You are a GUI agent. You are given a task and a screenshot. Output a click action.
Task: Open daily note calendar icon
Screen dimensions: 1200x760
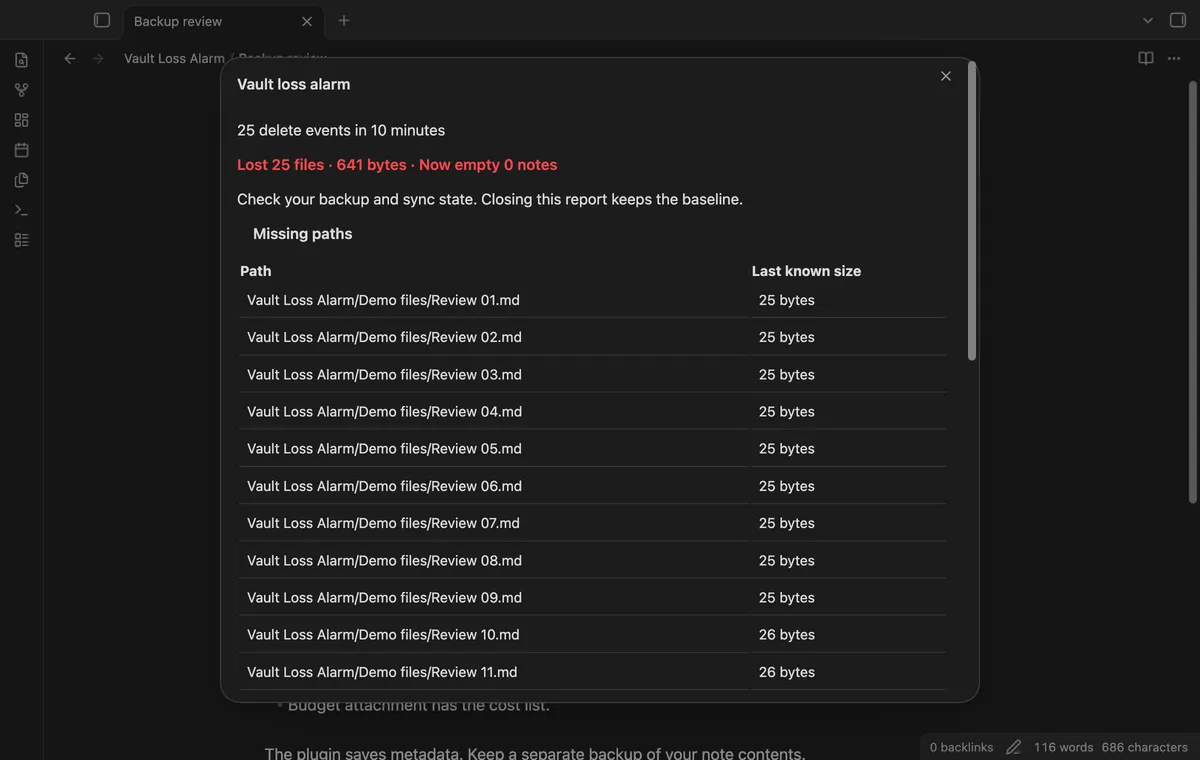(22, 150)
